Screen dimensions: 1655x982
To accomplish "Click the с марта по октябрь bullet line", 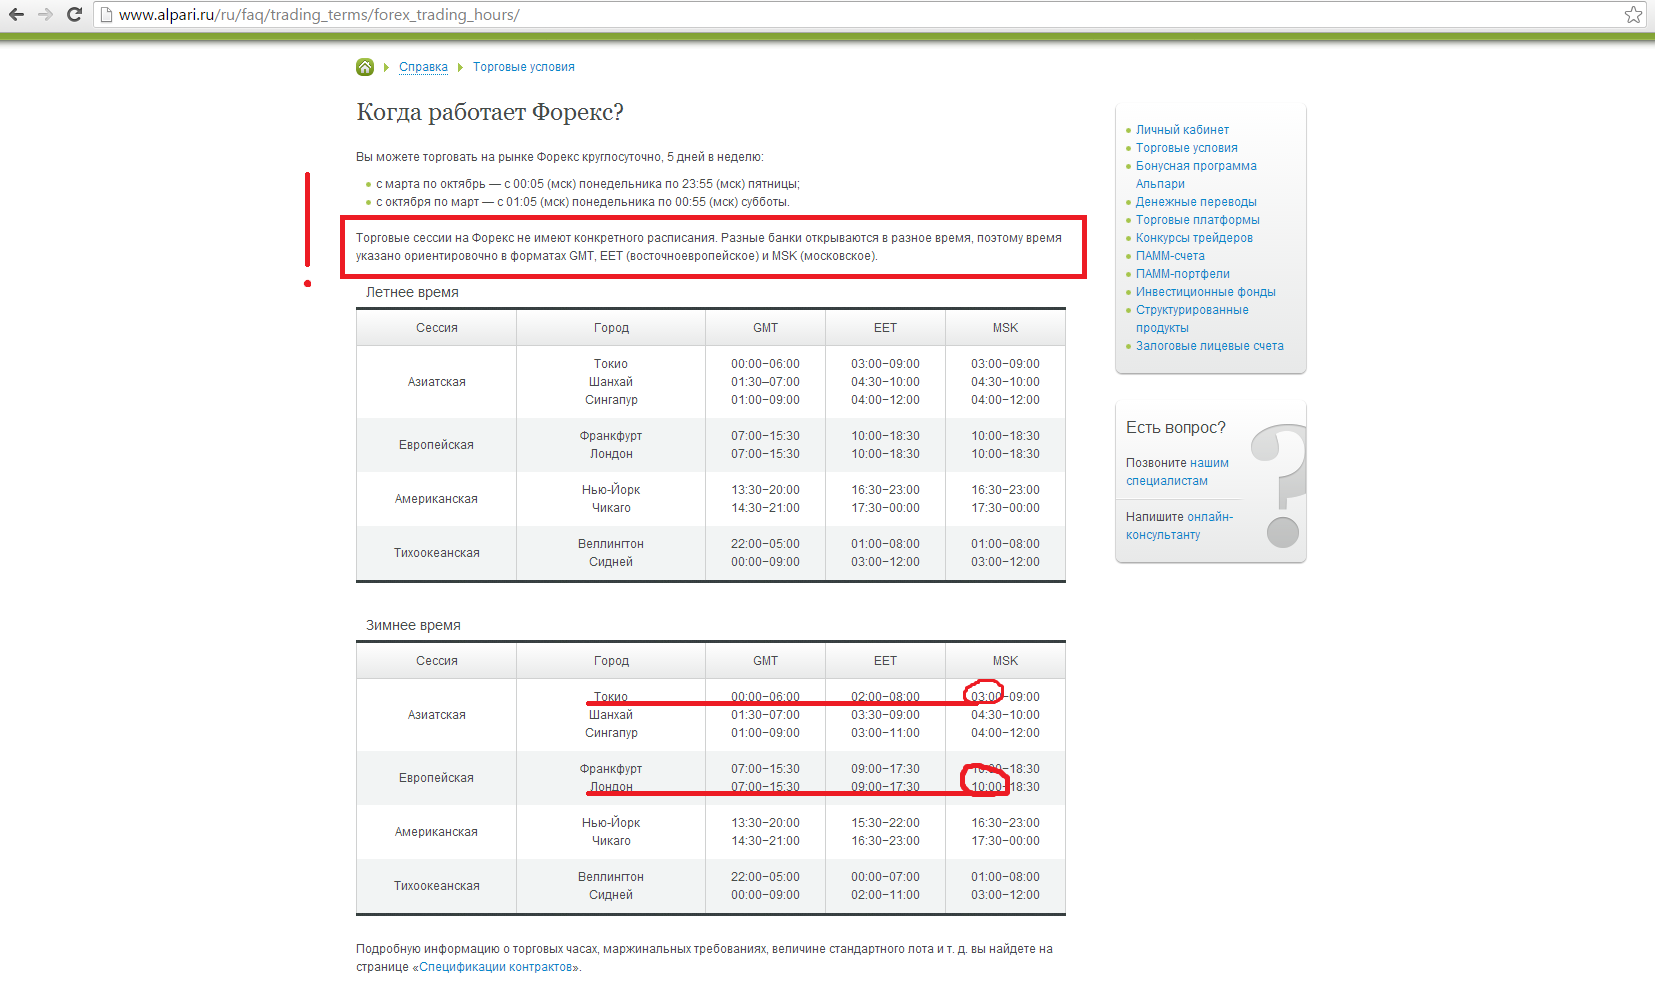I will [588, 184].
